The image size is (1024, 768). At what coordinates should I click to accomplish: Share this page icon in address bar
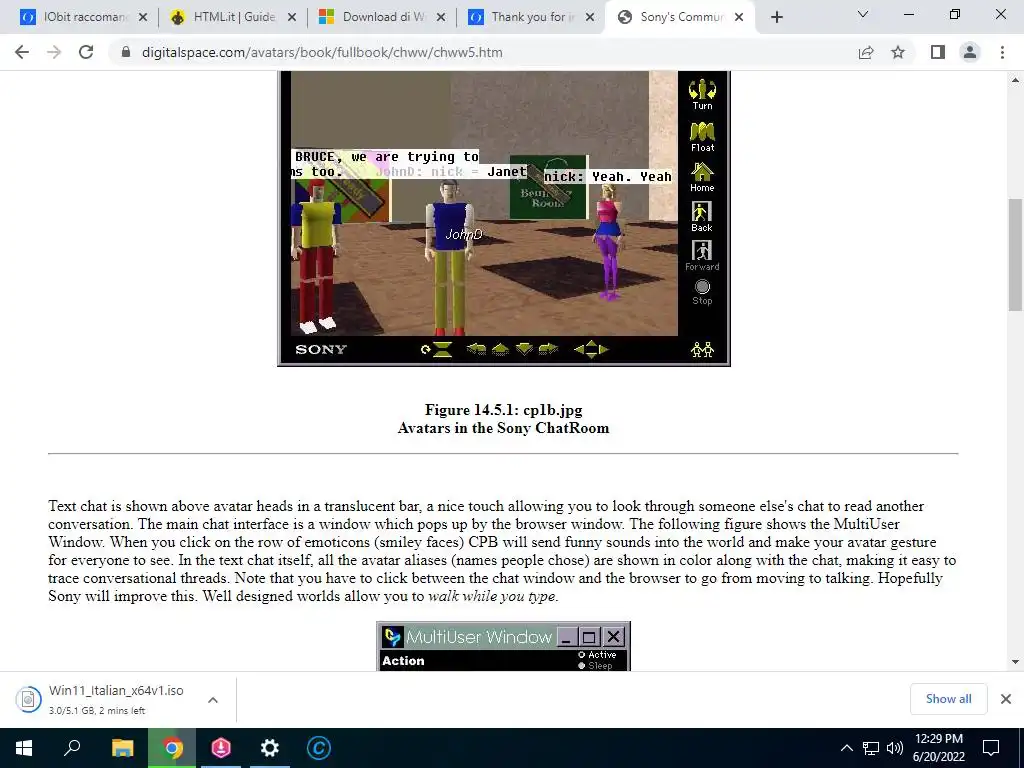[x=866, y=52]
